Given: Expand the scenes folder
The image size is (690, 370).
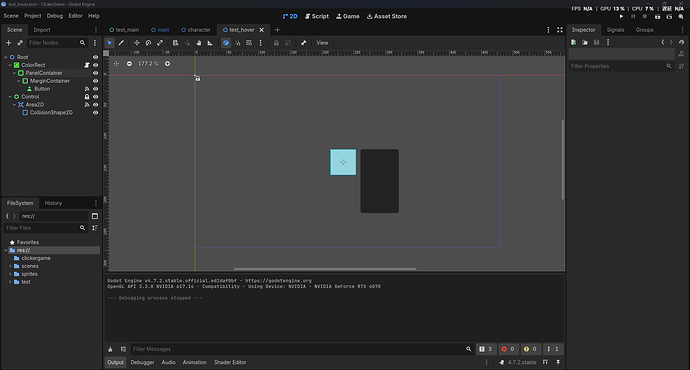Looking at the screenshot, I should coord(10,266).
